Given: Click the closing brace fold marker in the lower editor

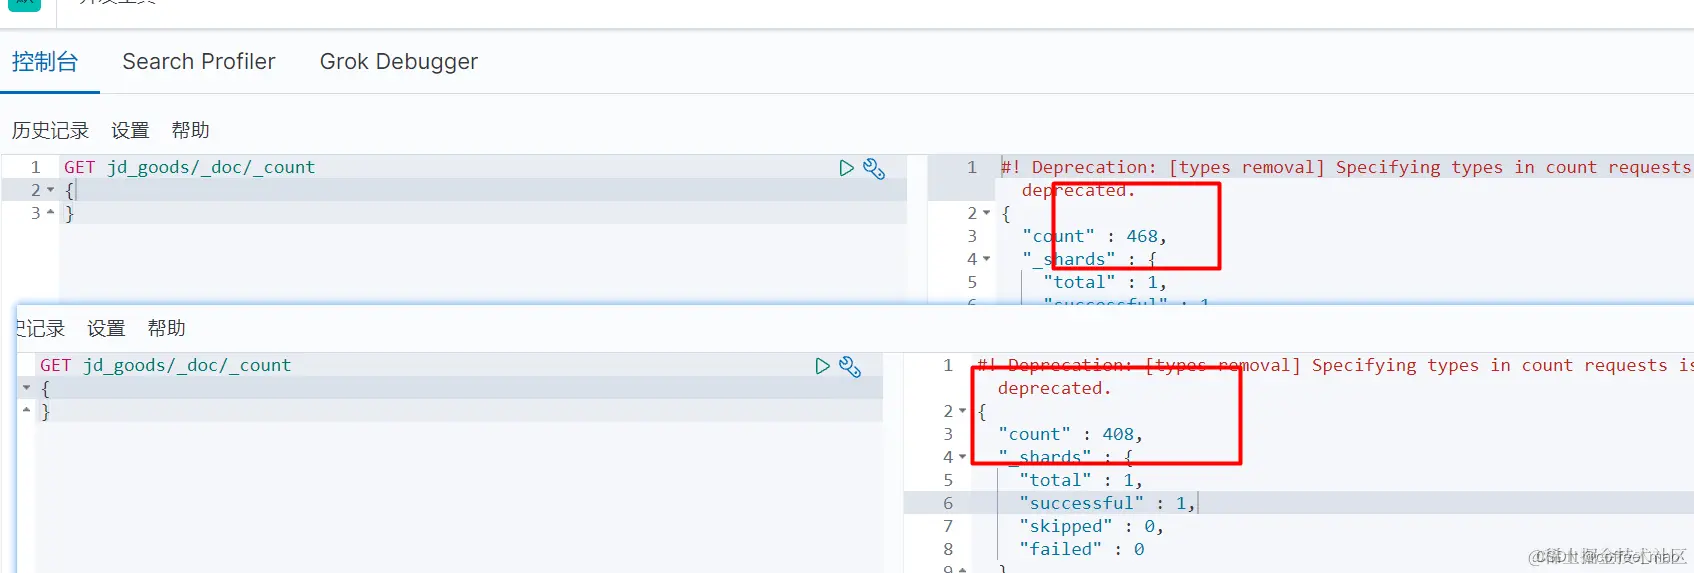Looking at the screenshot, I should [x=27, y=410].
